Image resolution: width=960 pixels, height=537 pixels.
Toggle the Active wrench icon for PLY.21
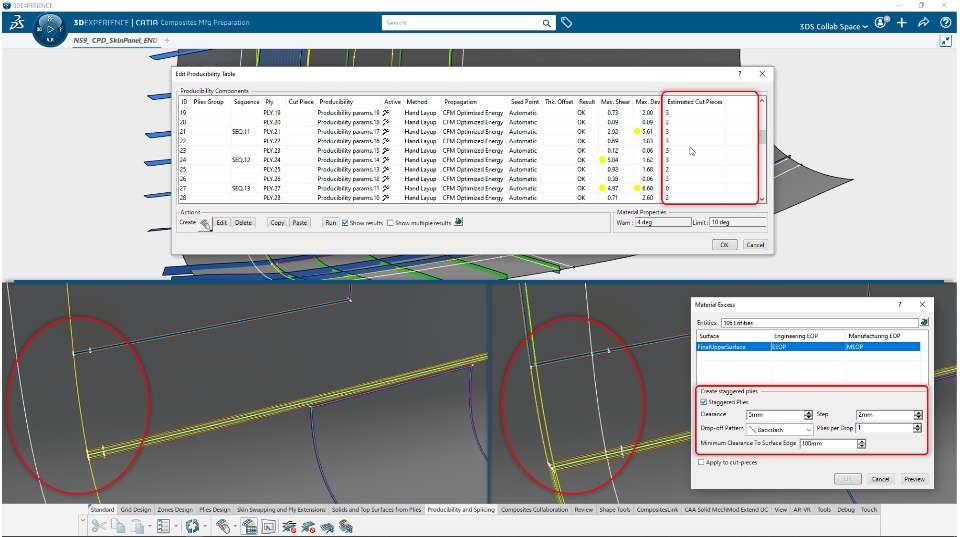[386, 132]
